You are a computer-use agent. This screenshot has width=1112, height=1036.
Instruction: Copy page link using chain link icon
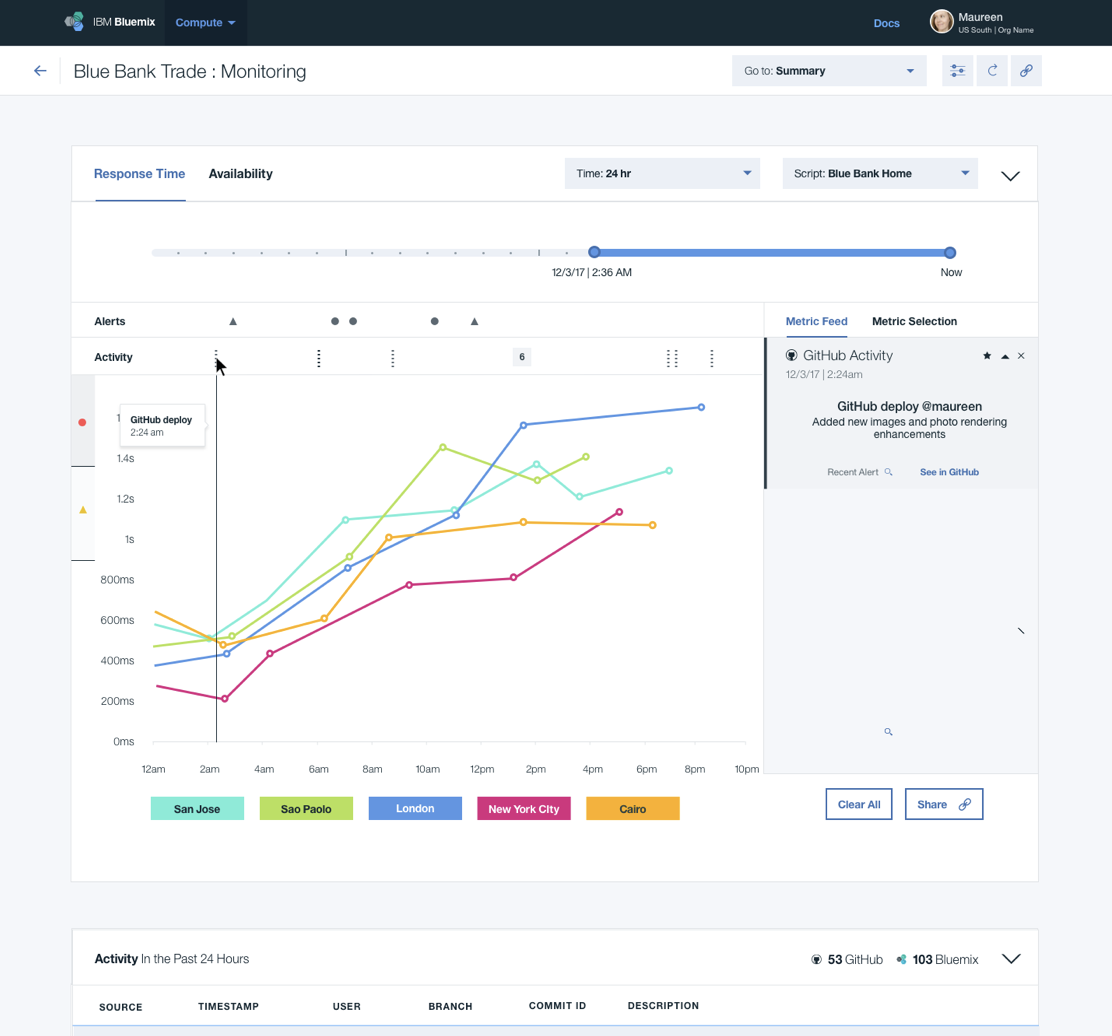[x=1026, y=71]
